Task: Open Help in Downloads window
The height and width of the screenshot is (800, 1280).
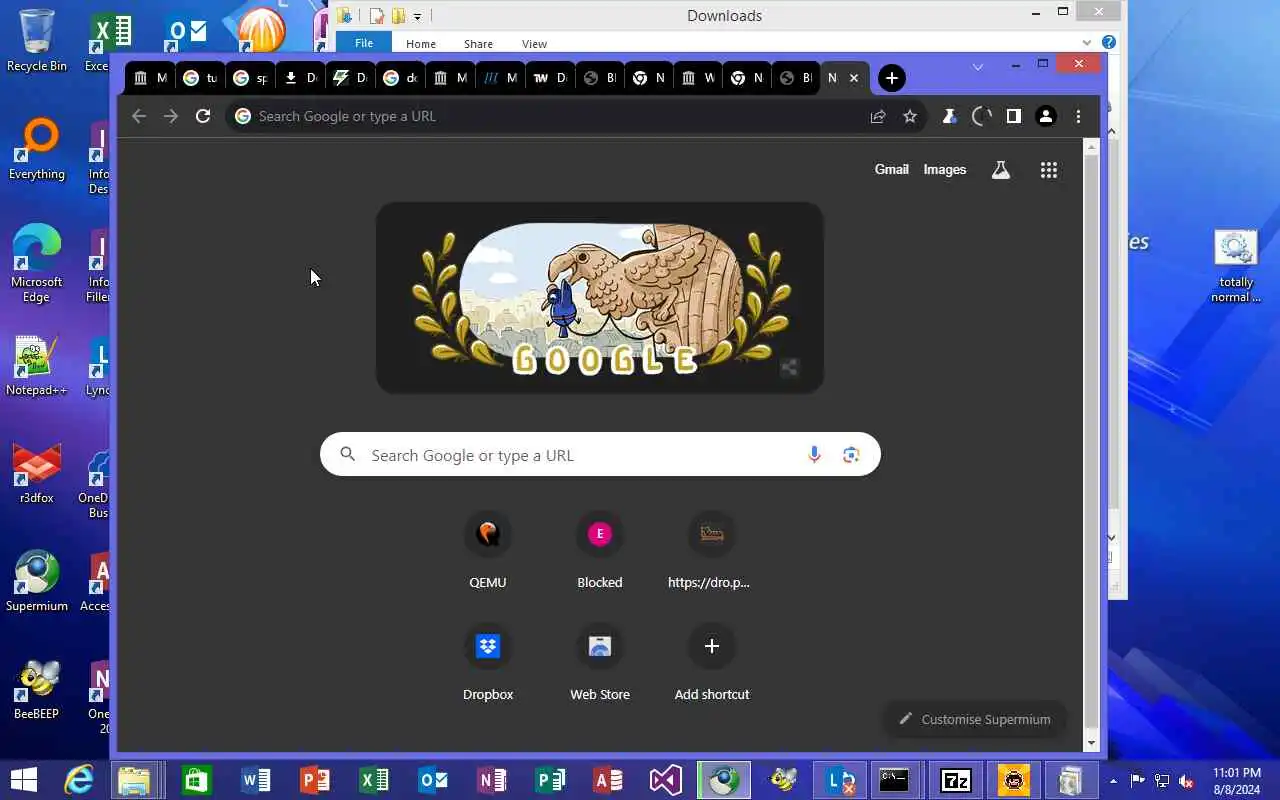Action: (1108, 42)
